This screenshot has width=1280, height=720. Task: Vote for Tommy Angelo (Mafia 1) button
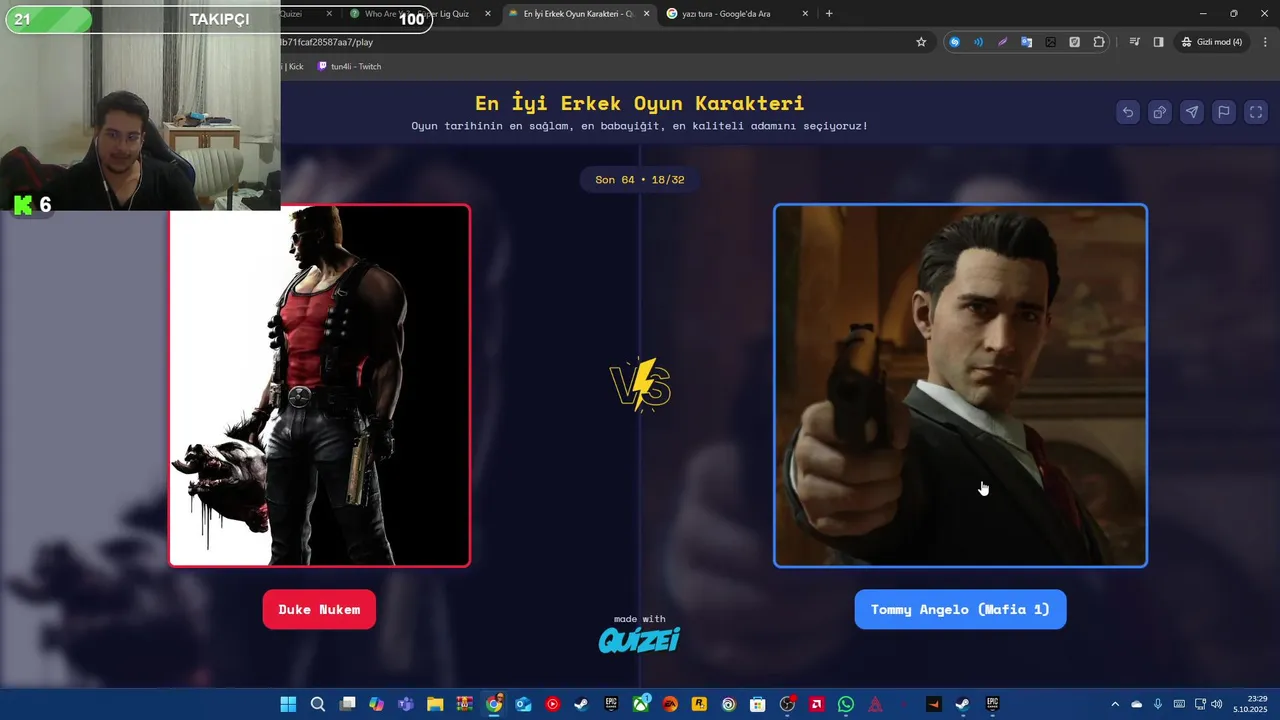960,609
